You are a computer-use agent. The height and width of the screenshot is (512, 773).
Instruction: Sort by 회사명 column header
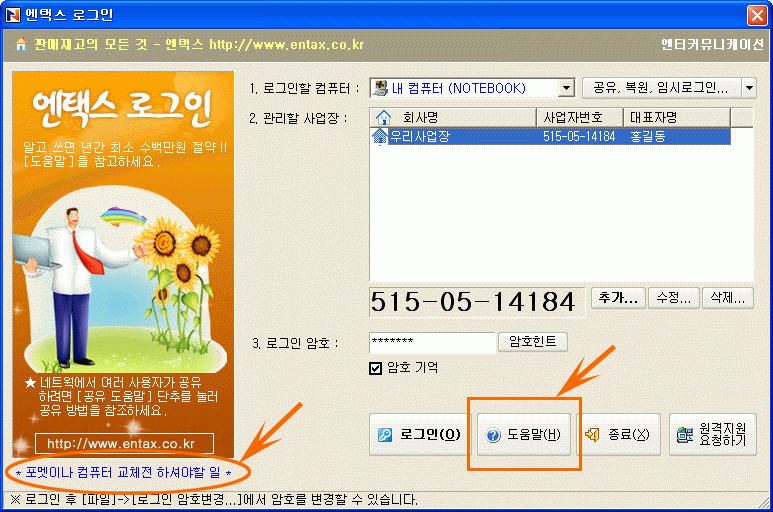[x=453, y=117]
